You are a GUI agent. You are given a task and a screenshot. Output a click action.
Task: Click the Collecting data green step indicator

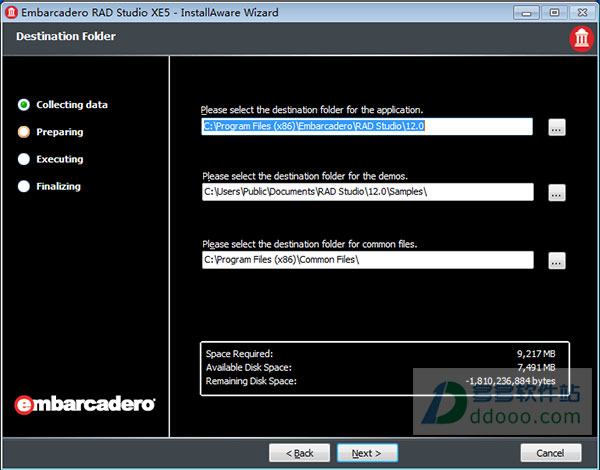[24, 104]
